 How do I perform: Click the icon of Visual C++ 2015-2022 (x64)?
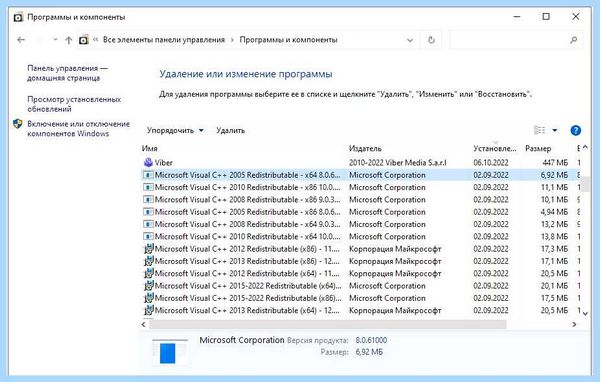click(148, 286)
